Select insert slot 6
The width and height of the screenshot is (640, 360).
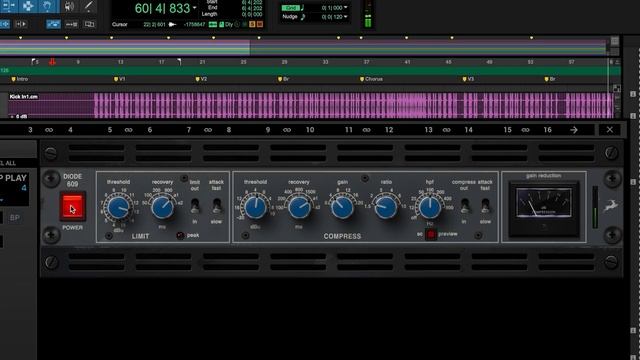pyautogui.click(x=150, y=130)
